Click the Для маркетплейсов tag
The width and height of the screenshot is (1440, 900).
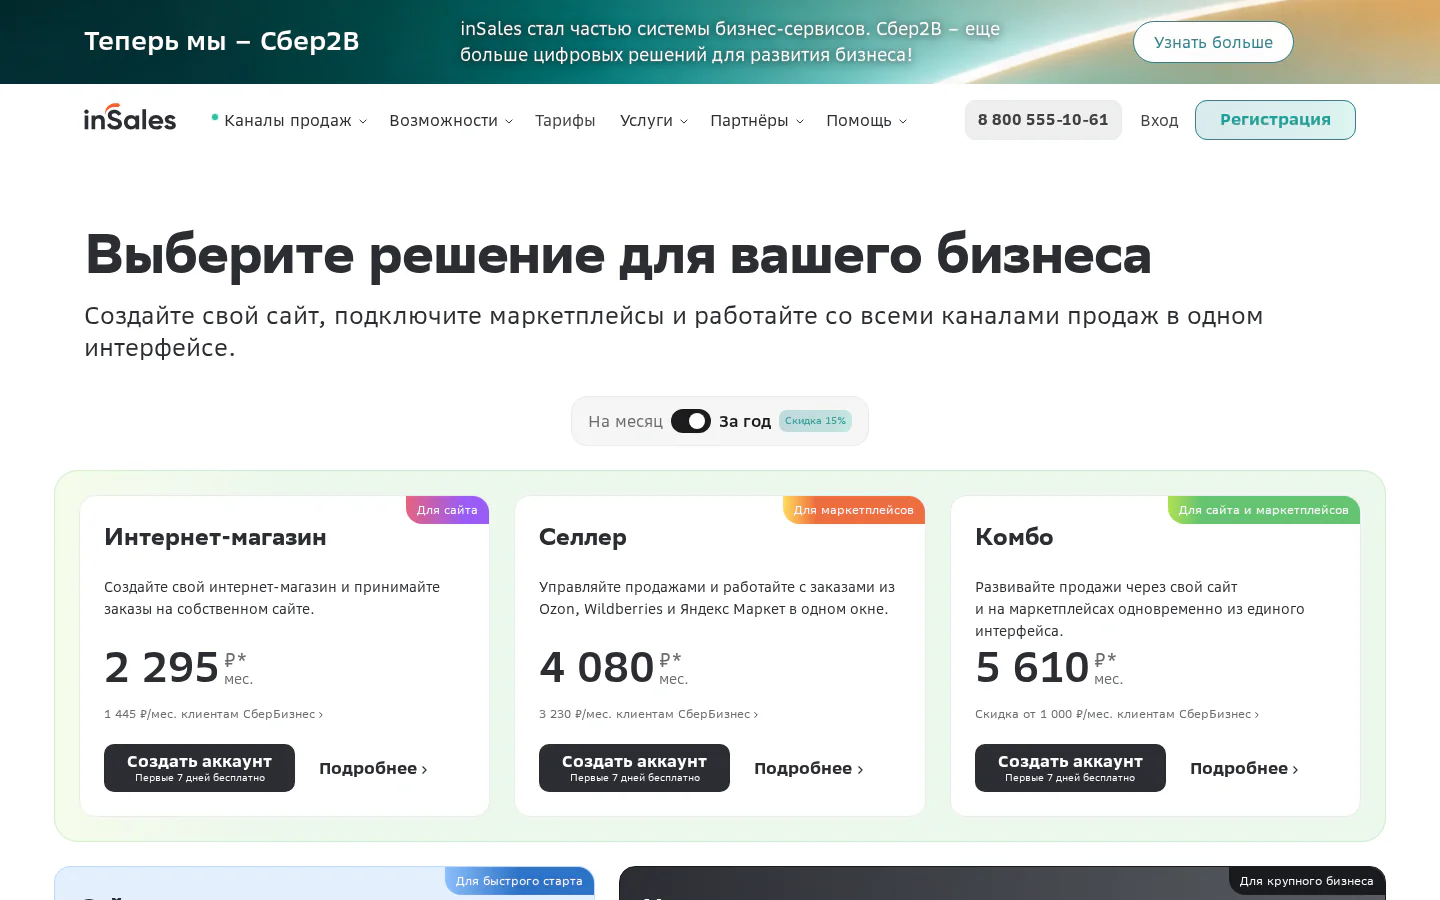click(853, 510)
